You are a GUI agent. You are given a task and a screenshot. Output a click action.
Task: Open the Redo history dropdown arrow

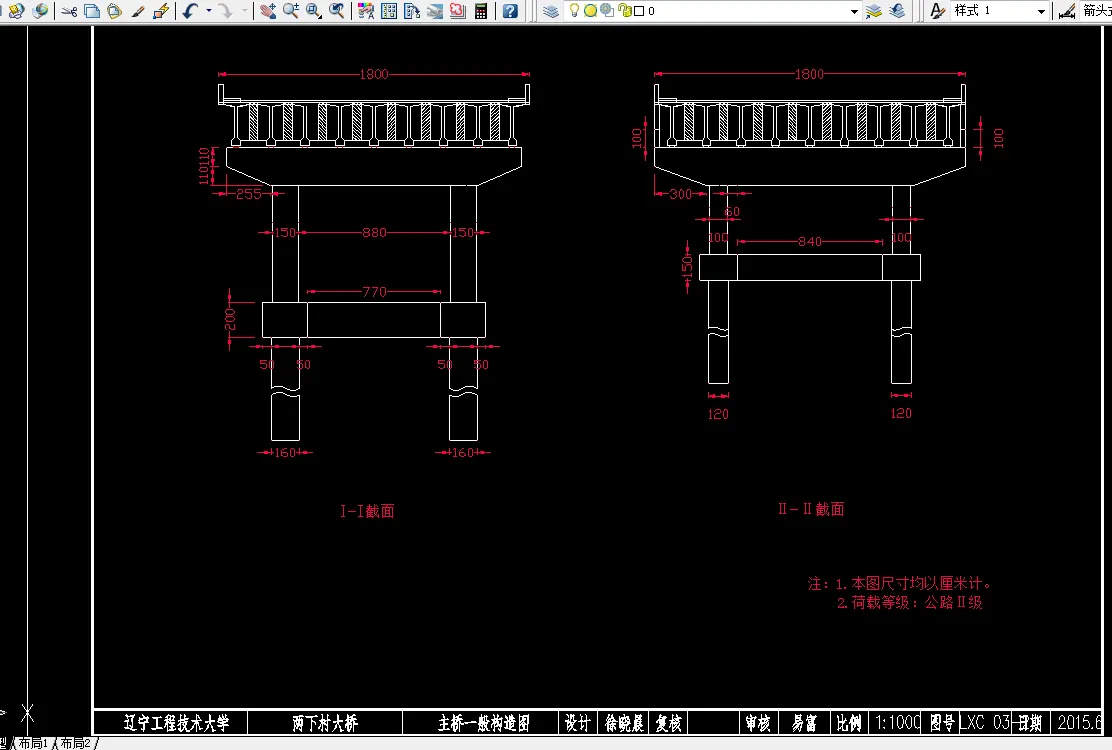(245, 11)
